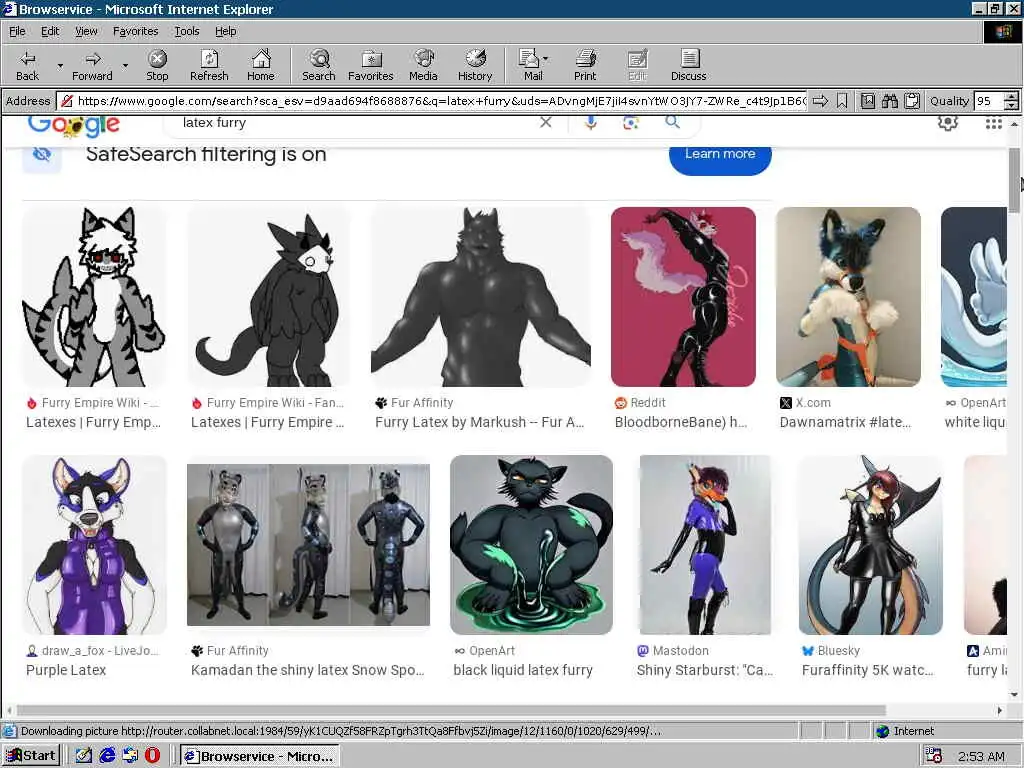This screenshot has width=1024, height=768.
Task: Open Google settings gear icon
Action: tap(948, 122)
